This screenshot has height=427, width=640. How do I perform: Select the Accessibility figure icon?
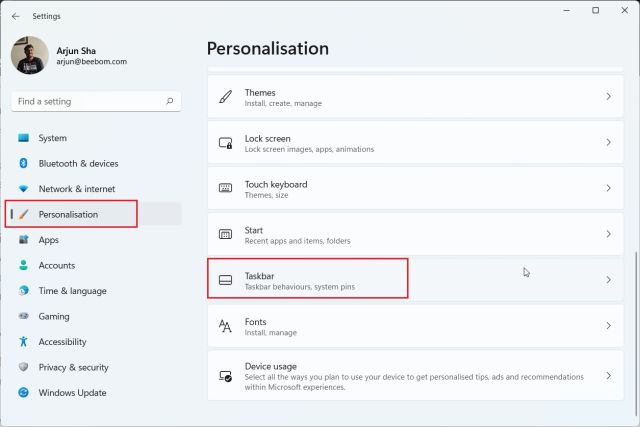[24, 341]
